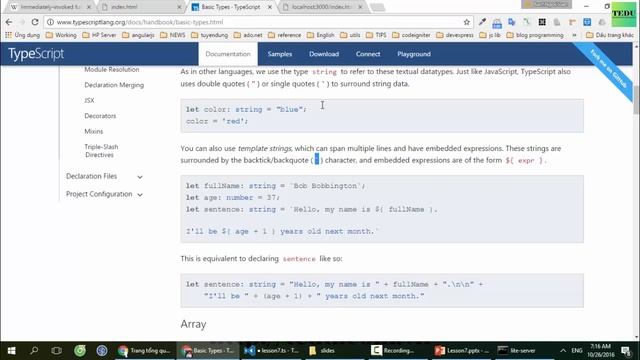Open the Documentation nav tab

pos(228,54)
